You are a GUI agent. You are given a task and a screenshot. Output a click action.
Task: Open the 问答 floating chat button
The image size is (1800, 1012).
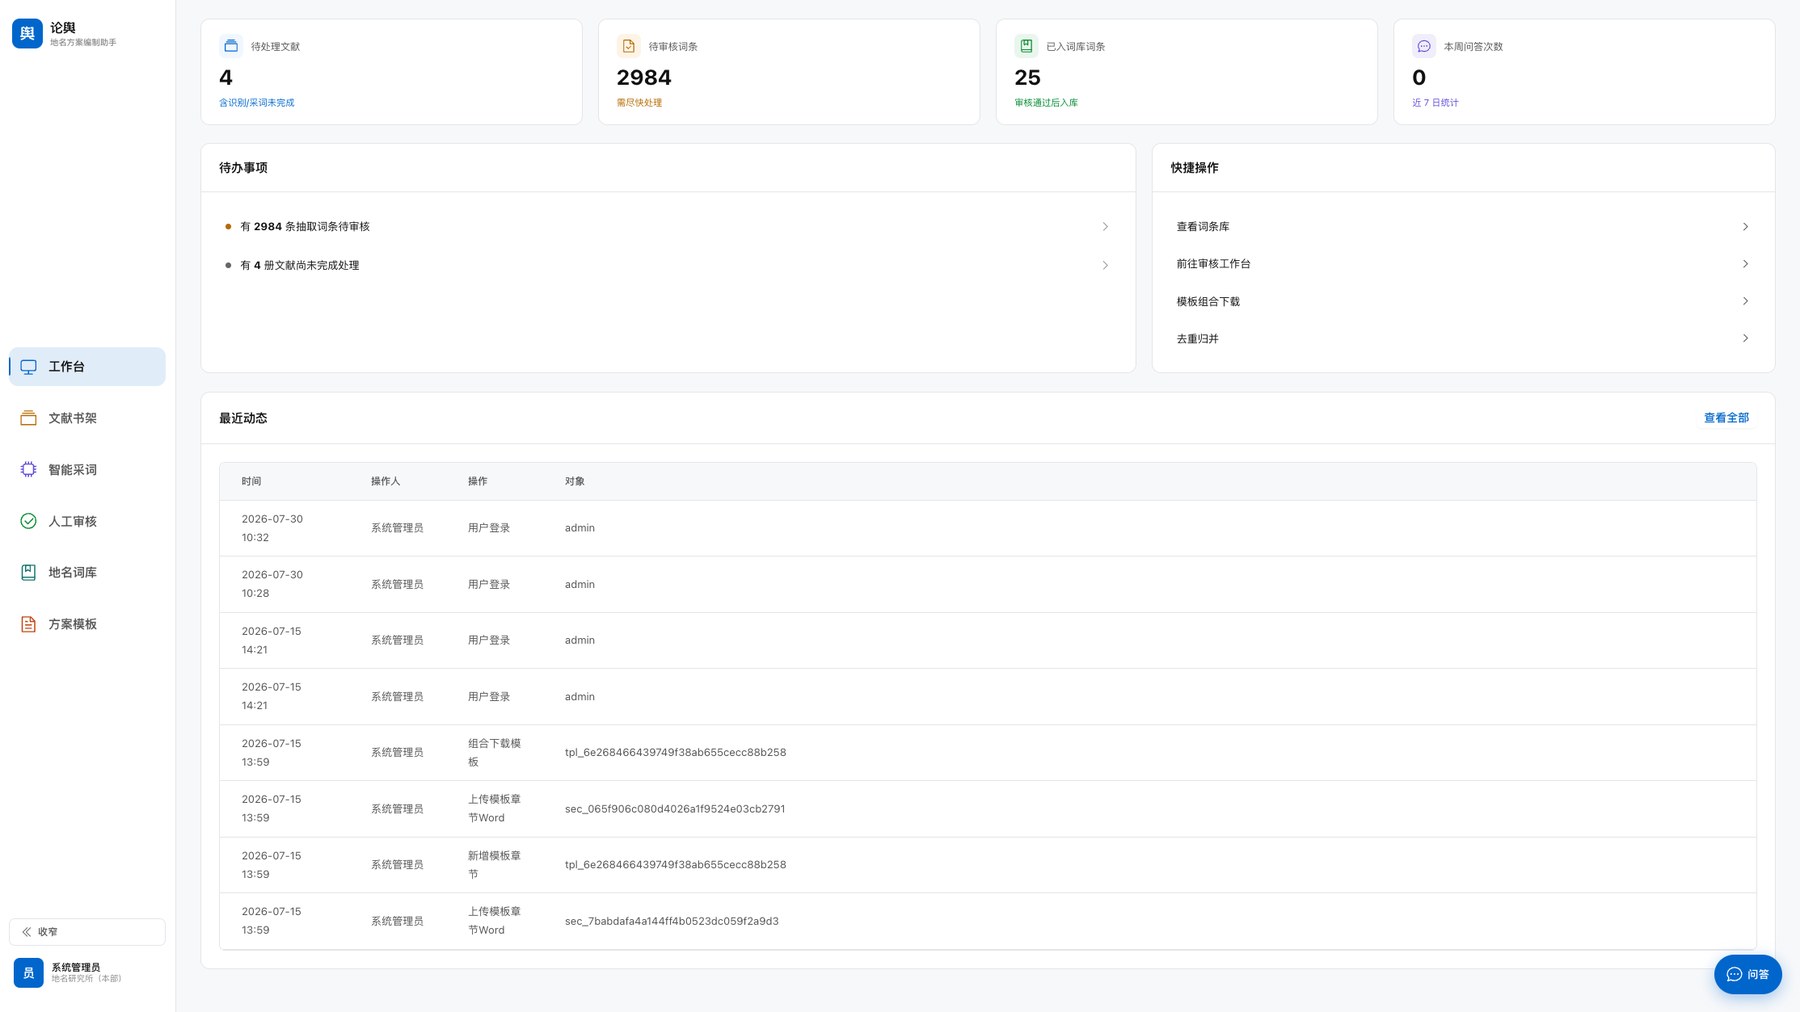pyautogui.click(x=1747, y=974)
